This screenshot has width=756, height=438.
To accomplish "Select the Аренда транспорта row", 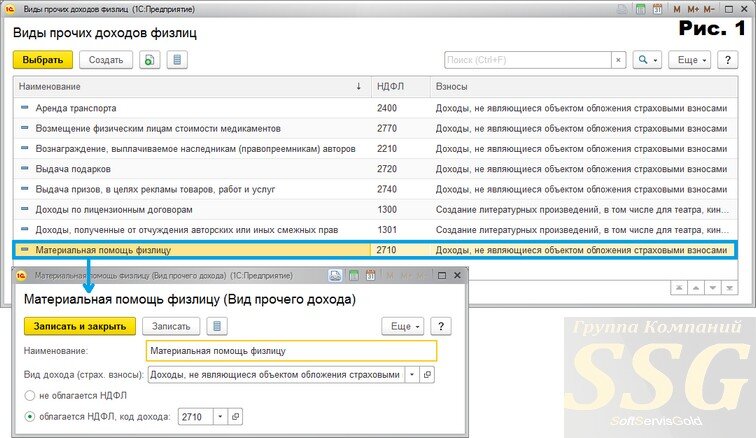I will (375, 108).
